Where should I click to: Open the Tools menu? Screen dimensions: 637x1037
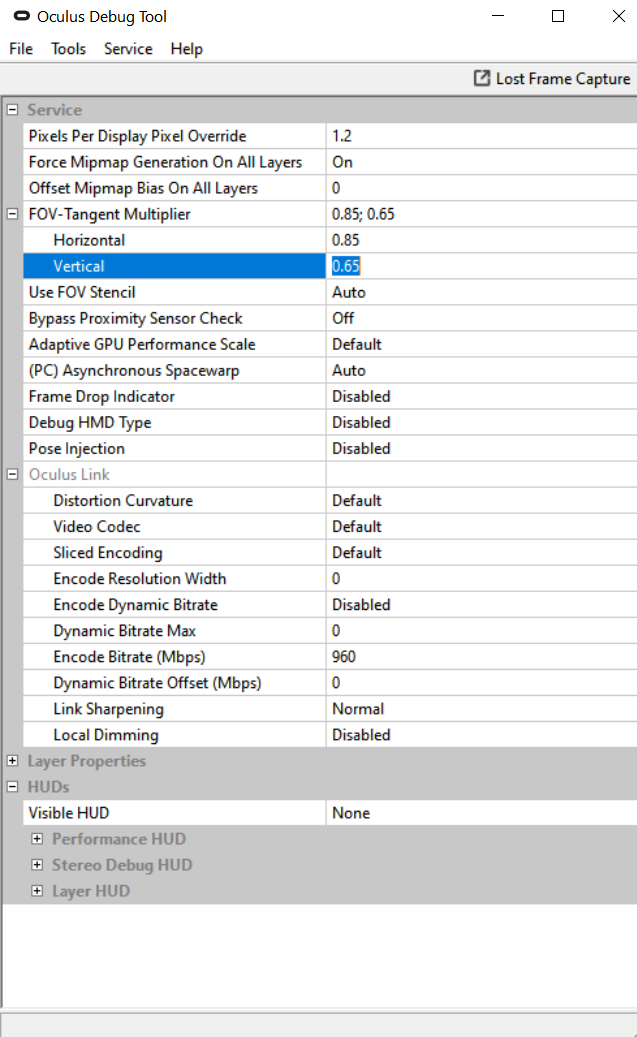(69, 49)
